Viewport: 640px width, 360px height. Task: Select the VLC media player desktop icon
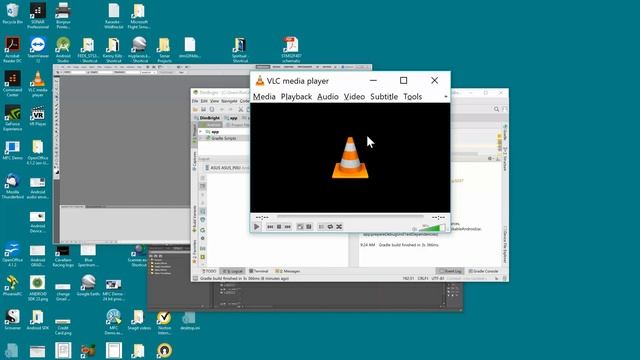pos(38,84)
